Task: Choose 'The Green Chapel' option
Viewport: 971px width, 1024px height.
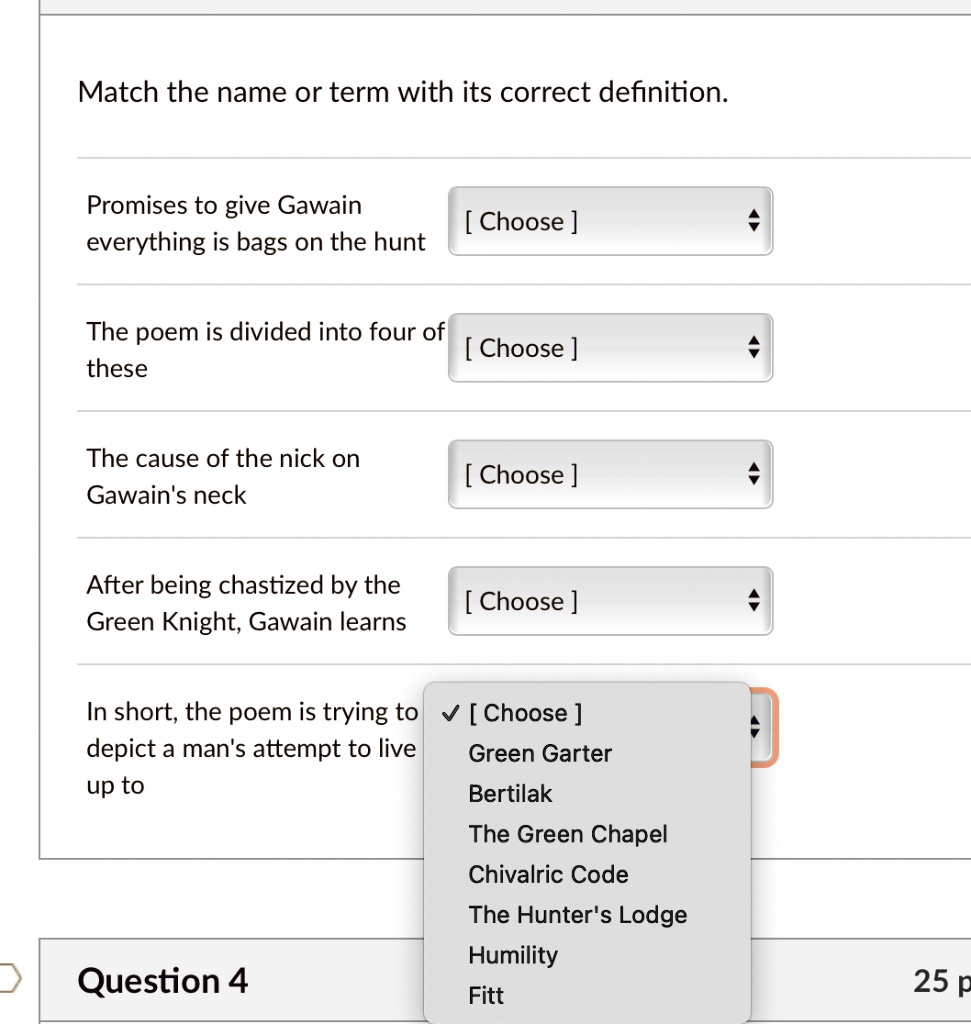Action: 567,834
